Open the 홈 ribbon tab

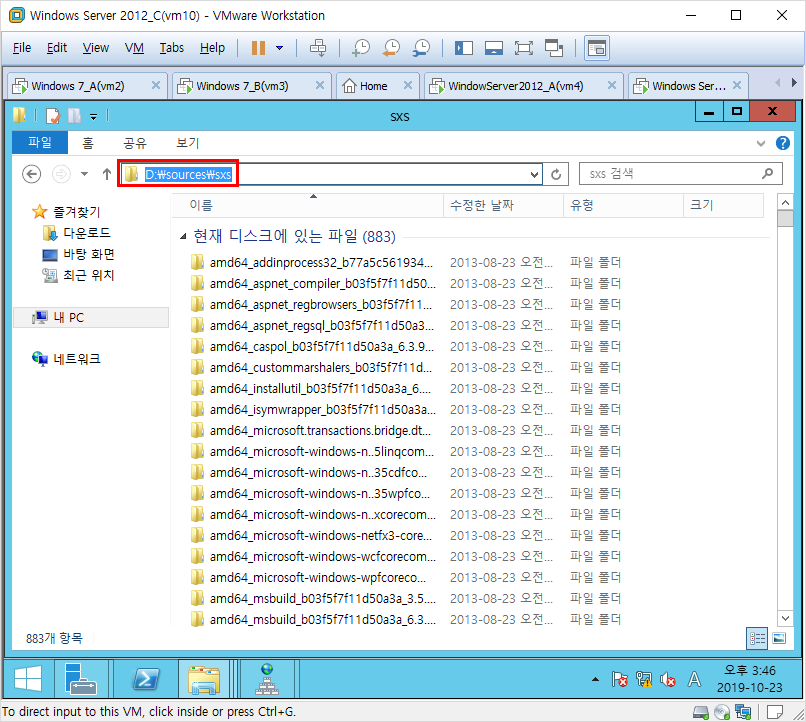pyautogui.click(x=88, y=143)
